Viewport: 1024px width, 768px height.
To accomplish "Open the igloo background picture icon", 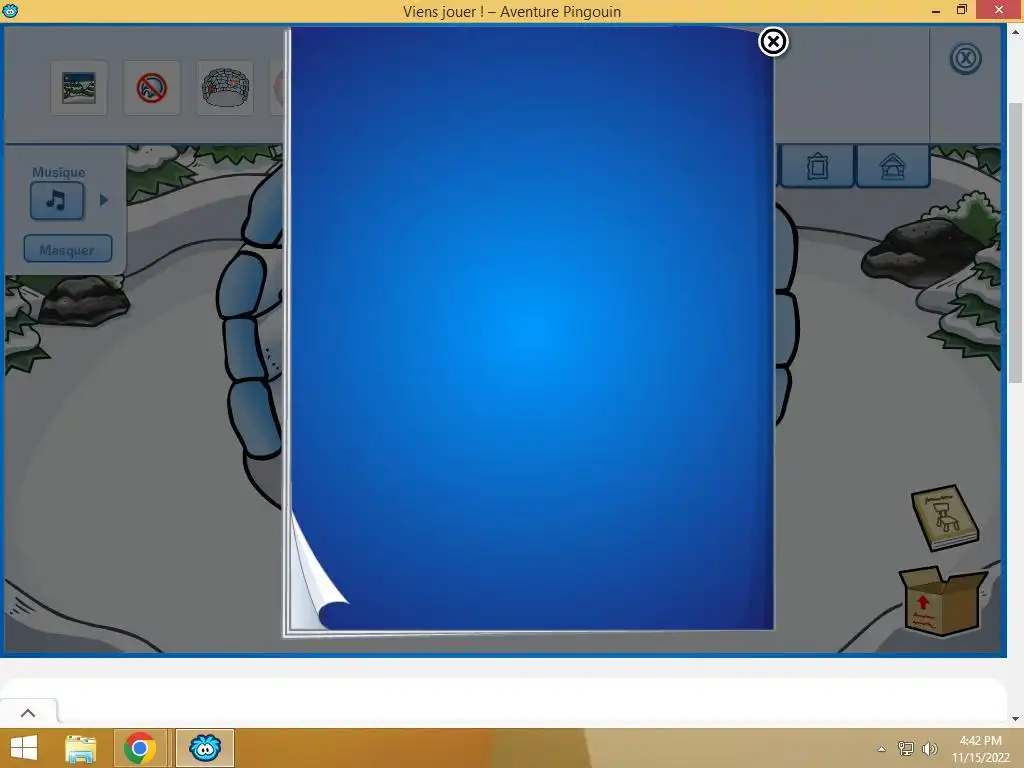I will tap(79, 88).
